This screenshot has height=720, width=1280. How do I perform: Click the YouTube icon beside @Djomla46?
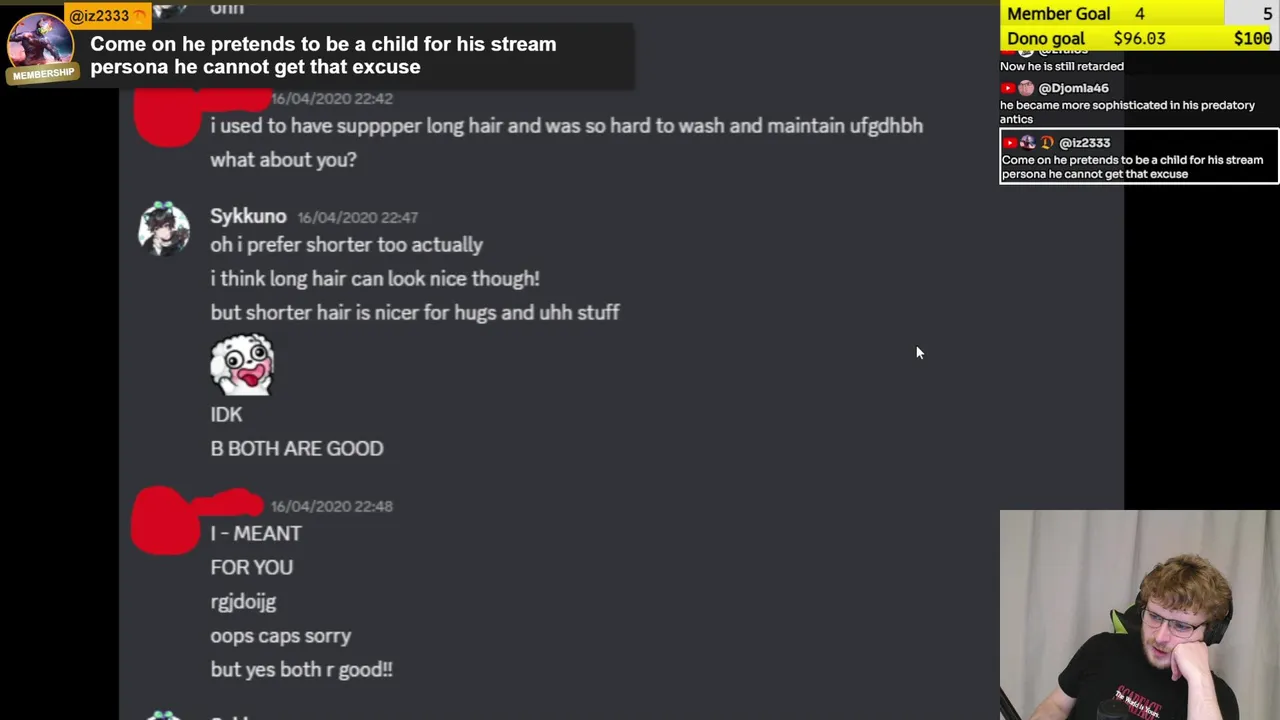click(x=1009, y=88)
